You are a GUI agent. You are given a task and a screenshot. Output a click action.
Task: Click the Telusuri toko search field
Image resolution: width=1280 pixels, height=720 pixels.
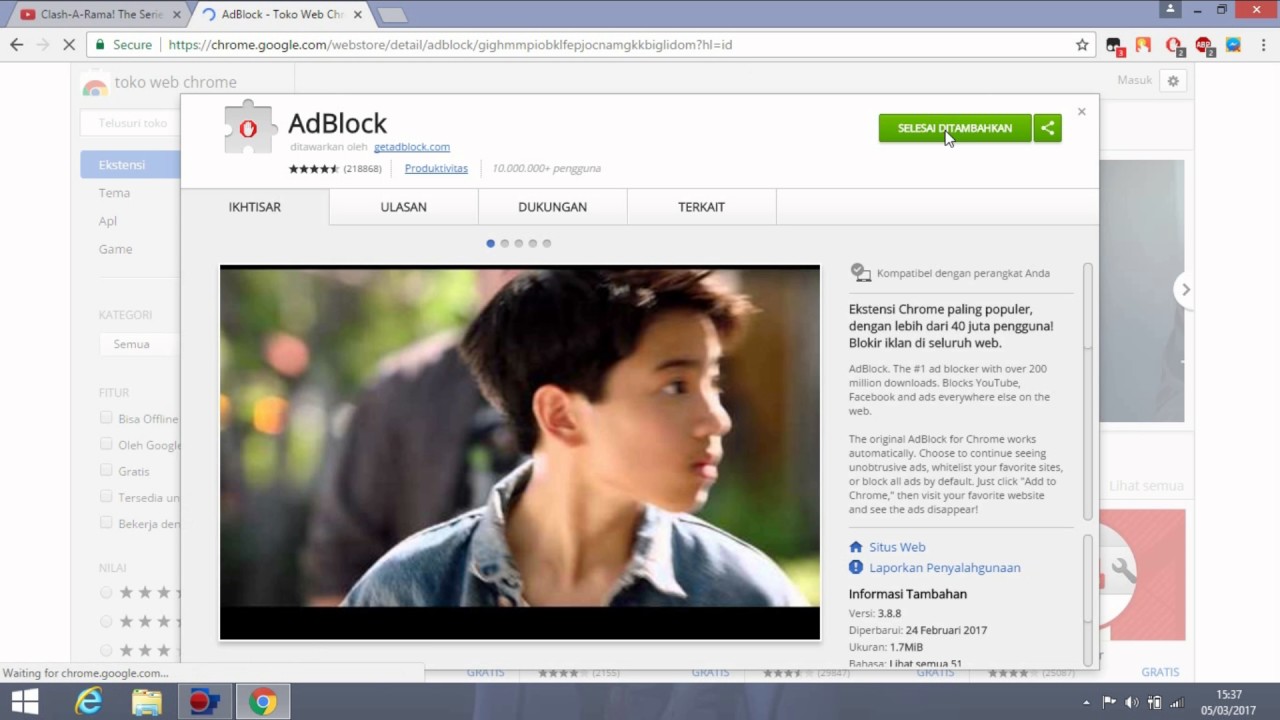point(131,123)
